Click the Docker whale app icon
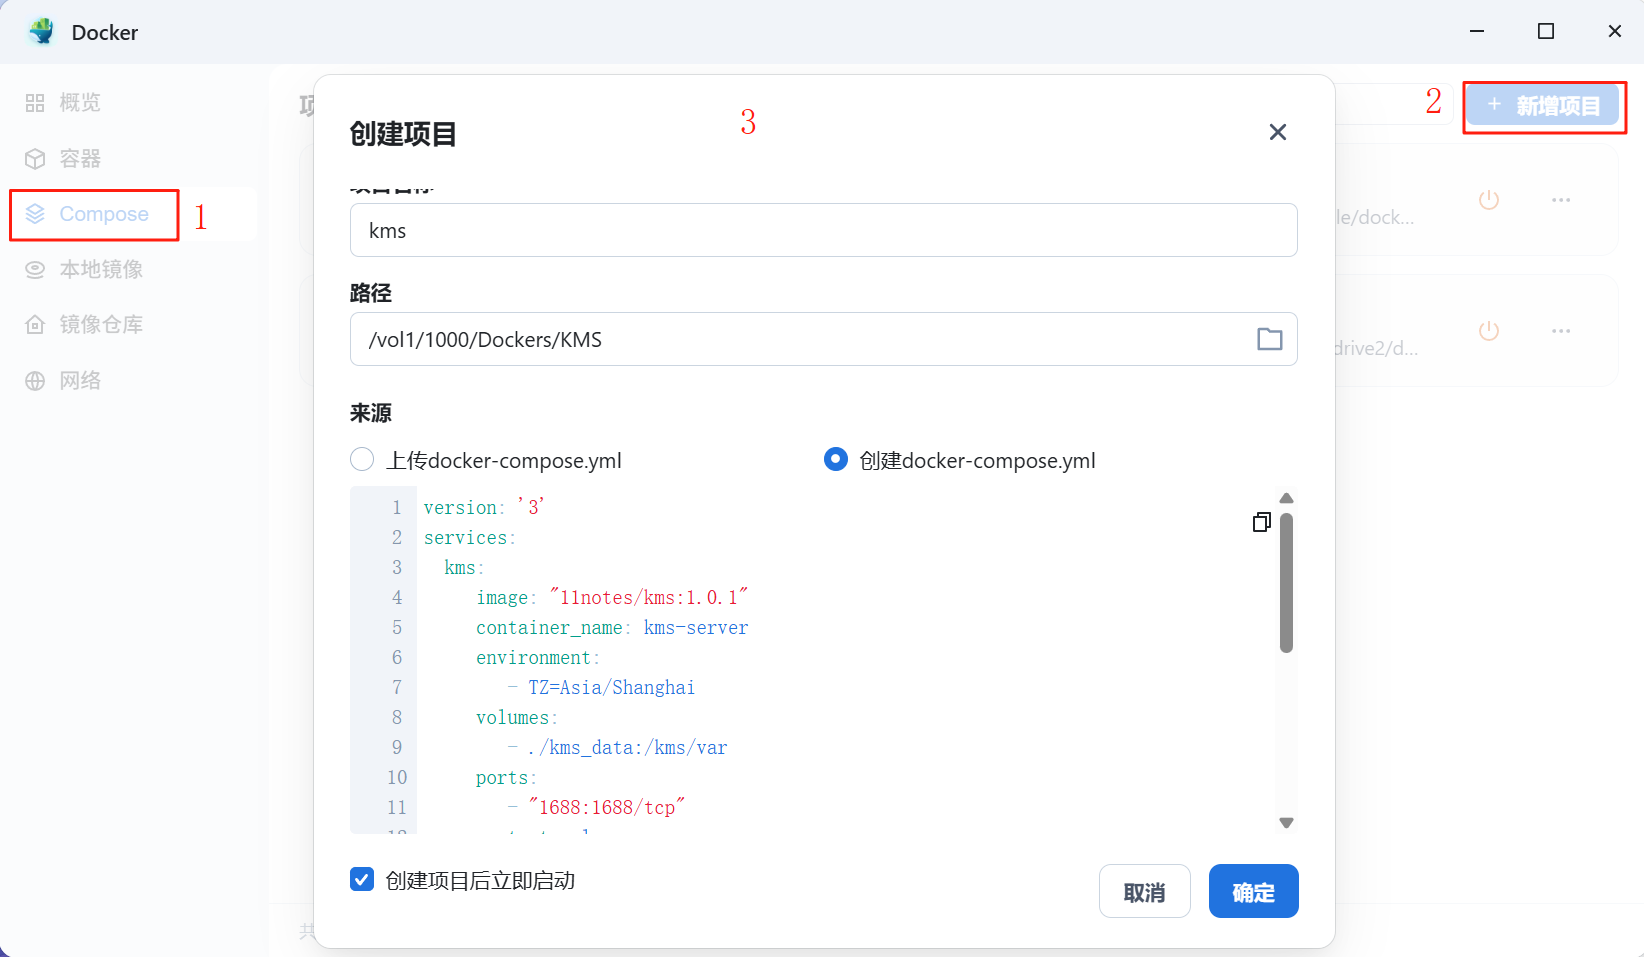The image size is (1644, 957). [42, 32]
